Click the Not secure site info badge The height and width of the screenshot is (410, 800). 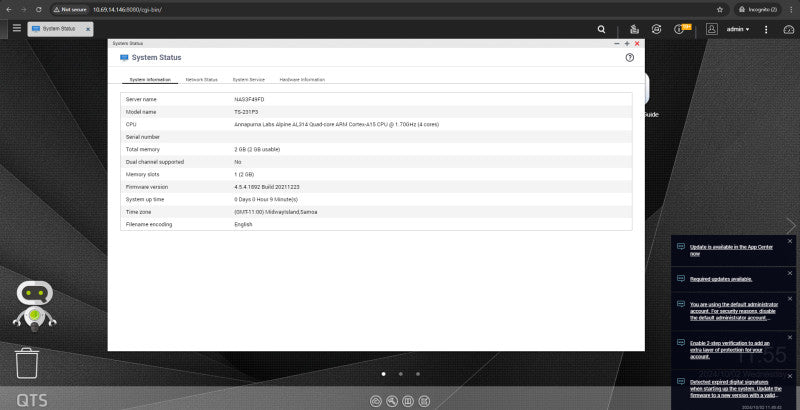(x=70, y=10)
